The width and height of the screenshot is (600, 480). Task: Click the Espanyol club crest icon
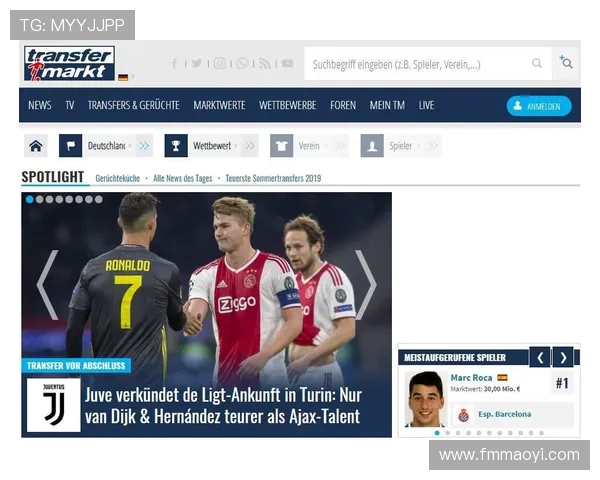coord(463,414)
